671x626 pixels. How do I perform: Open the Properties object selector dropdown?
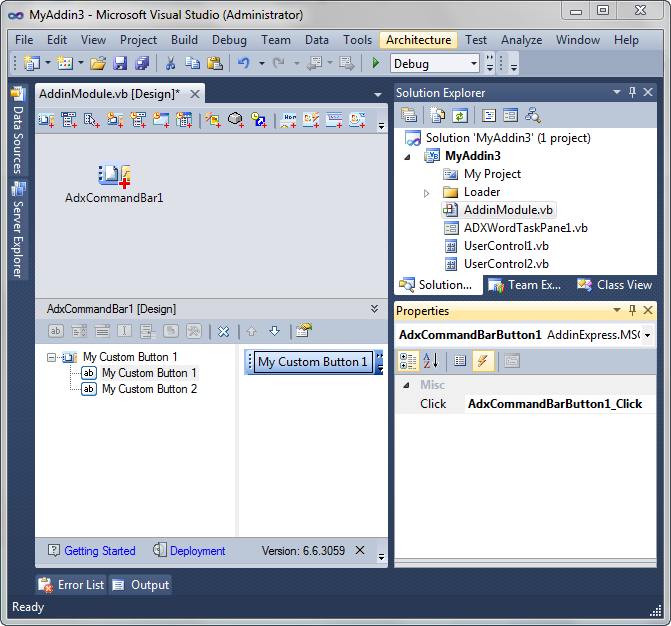[x=647, y=335]
